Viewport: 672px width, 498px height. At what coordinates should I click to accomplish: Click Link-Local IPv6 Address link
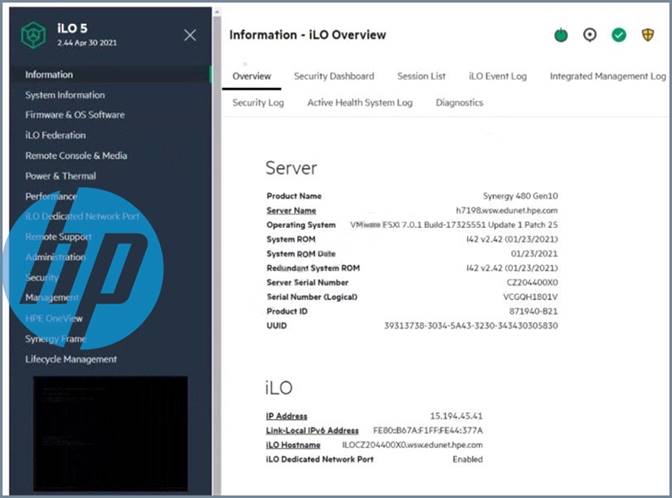312,430
